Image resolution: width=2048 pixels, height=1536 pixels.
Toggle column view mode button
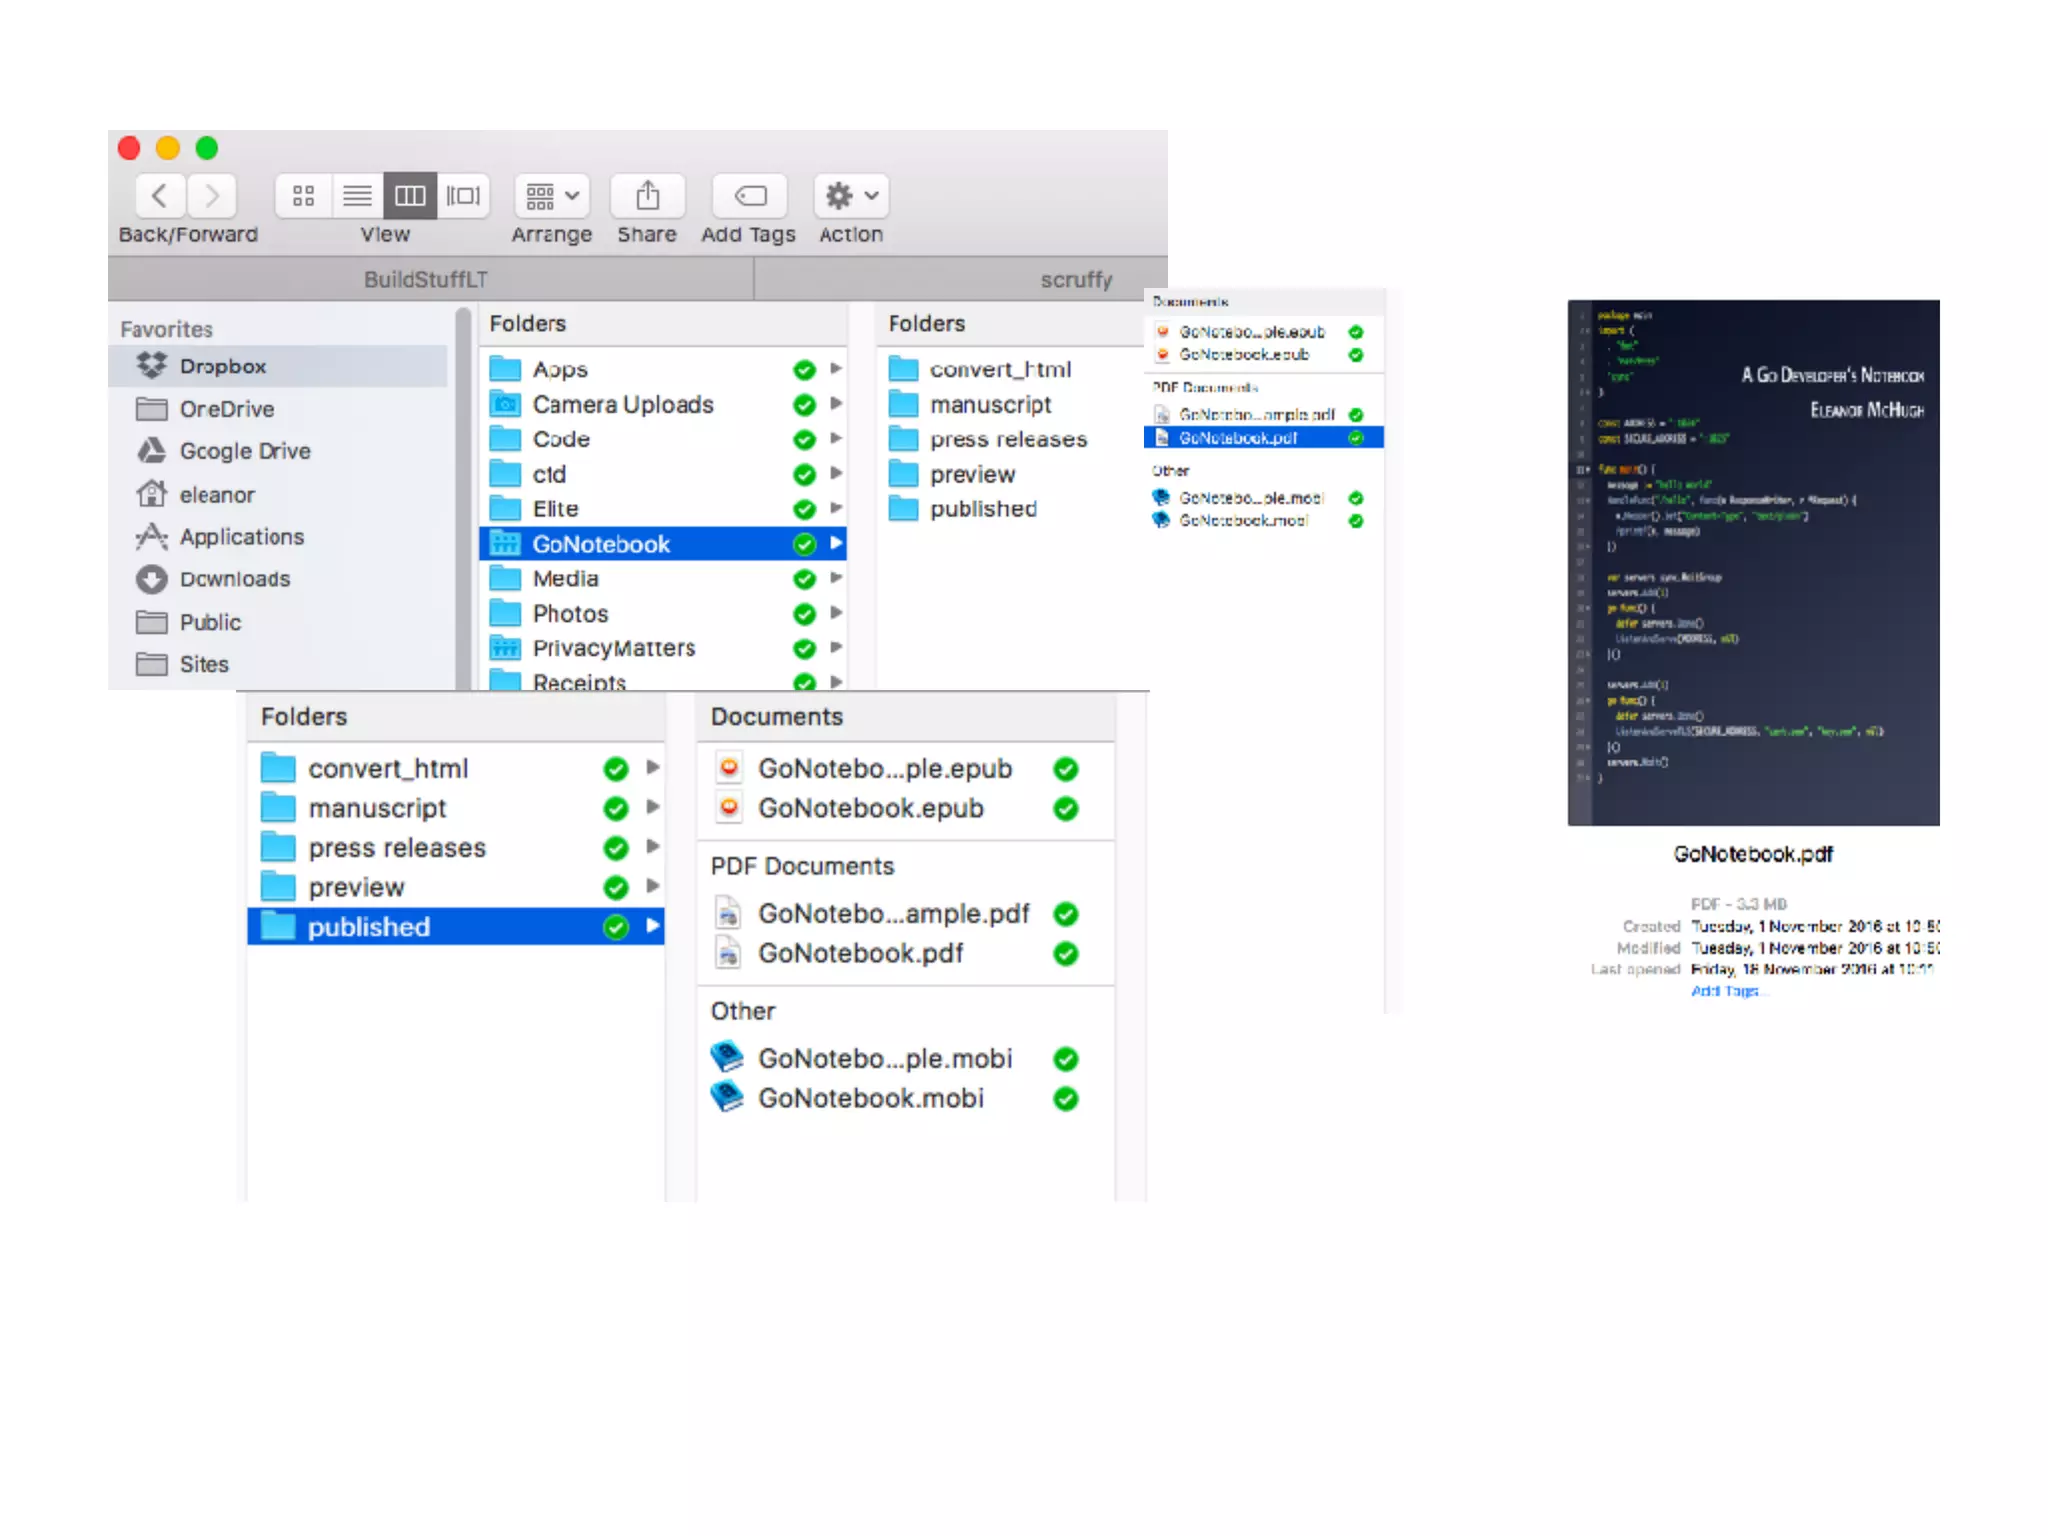410,195
